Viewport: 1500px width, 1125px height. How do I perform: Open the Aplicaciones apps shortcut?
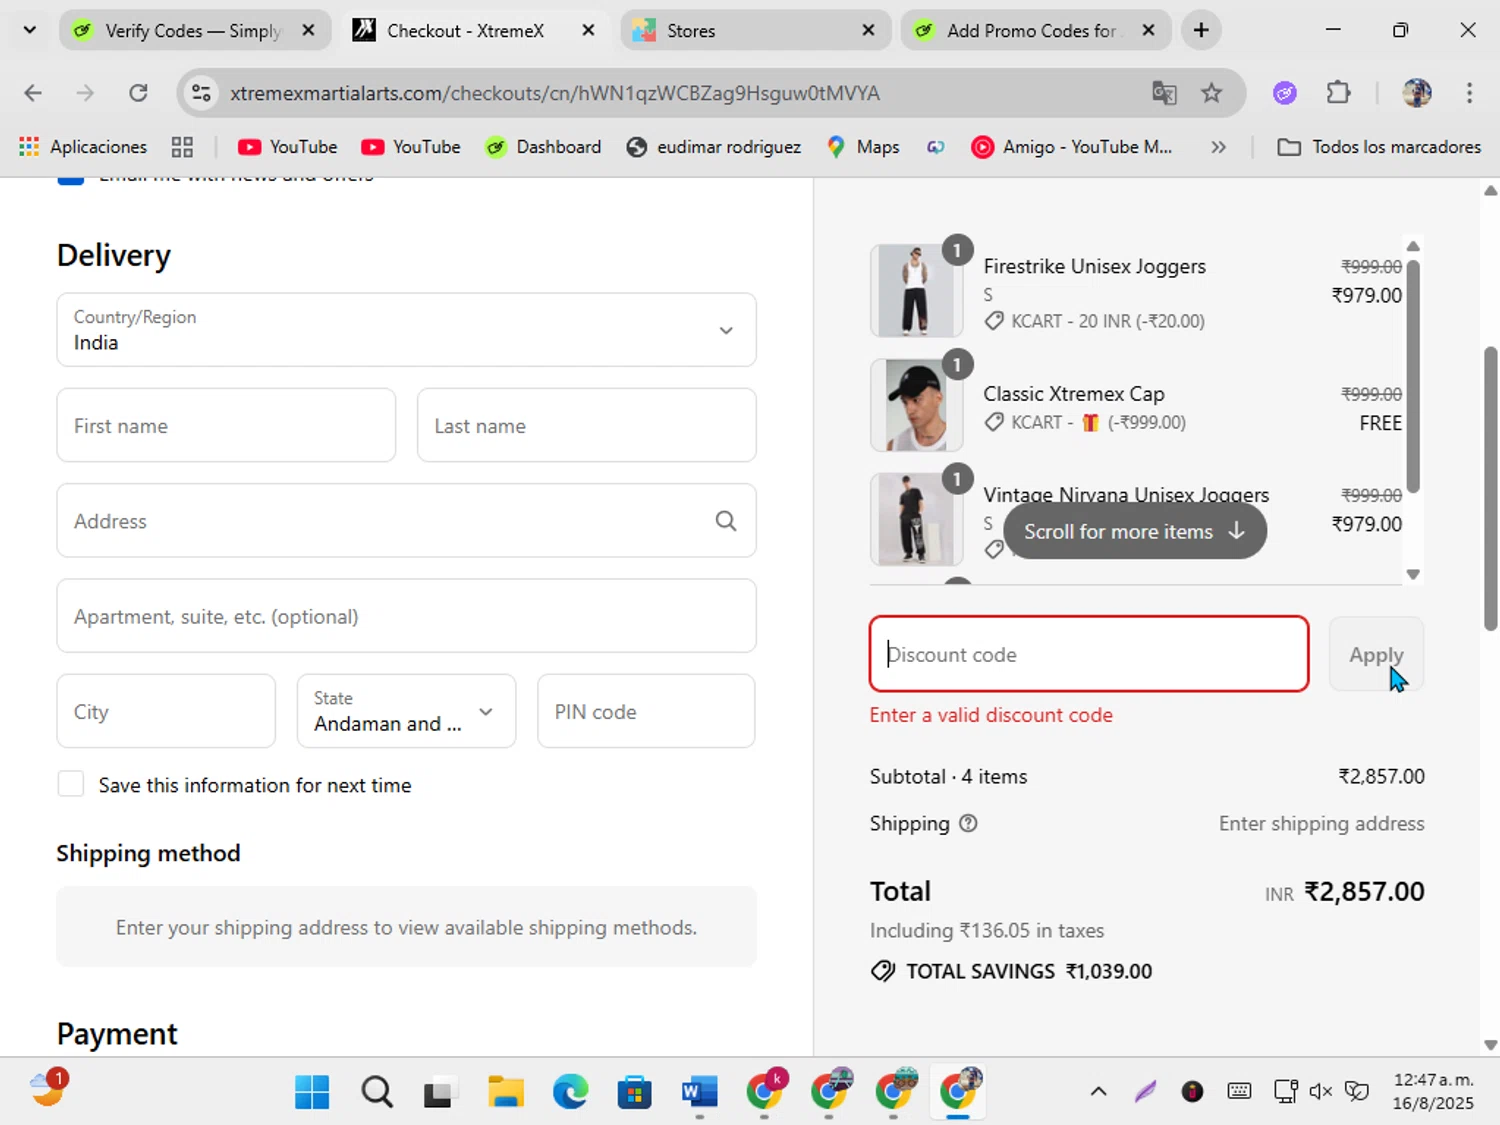pyautogui.click(x=83, y=147)
